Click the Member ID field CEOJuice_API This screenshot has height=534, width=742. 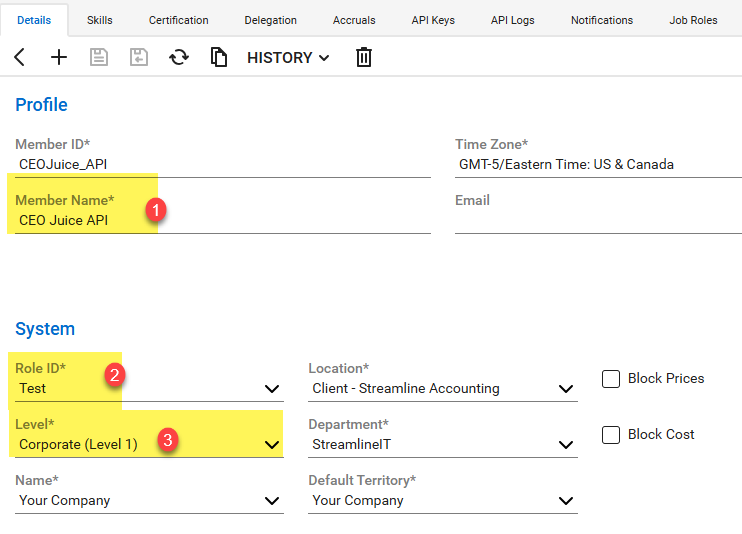[x=223, y=165]
